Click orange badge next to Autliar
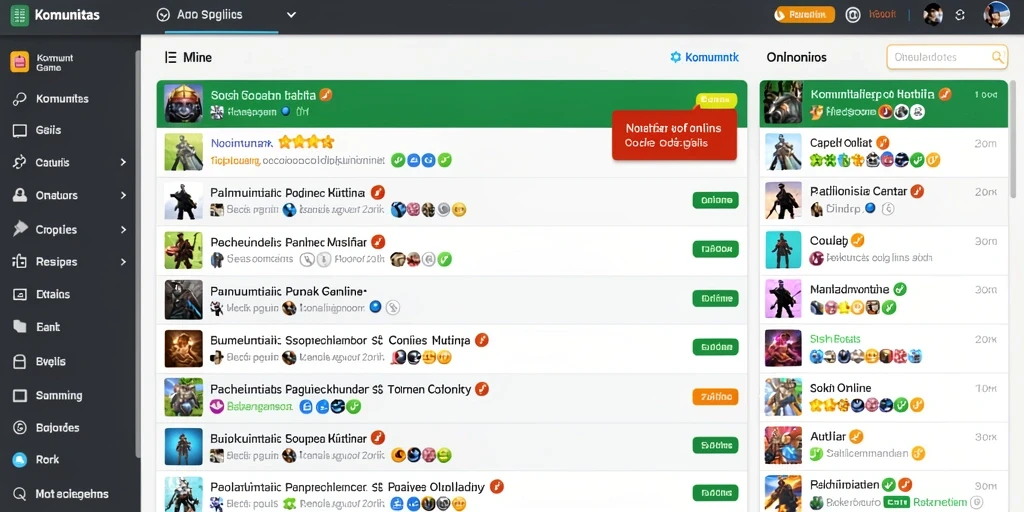1024x512 pixels. (856, 436)
